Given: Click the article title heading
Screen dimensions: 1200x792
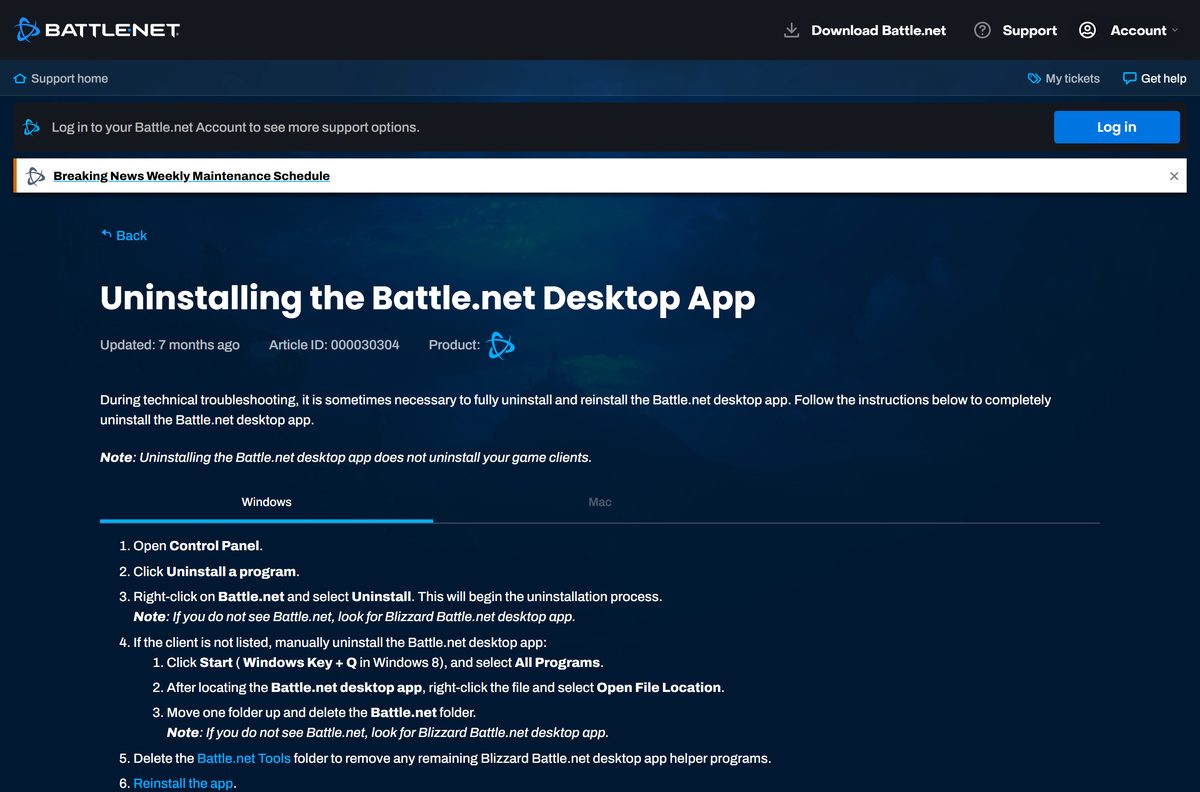Looking at the screenshot, I should tap(427, 298).
